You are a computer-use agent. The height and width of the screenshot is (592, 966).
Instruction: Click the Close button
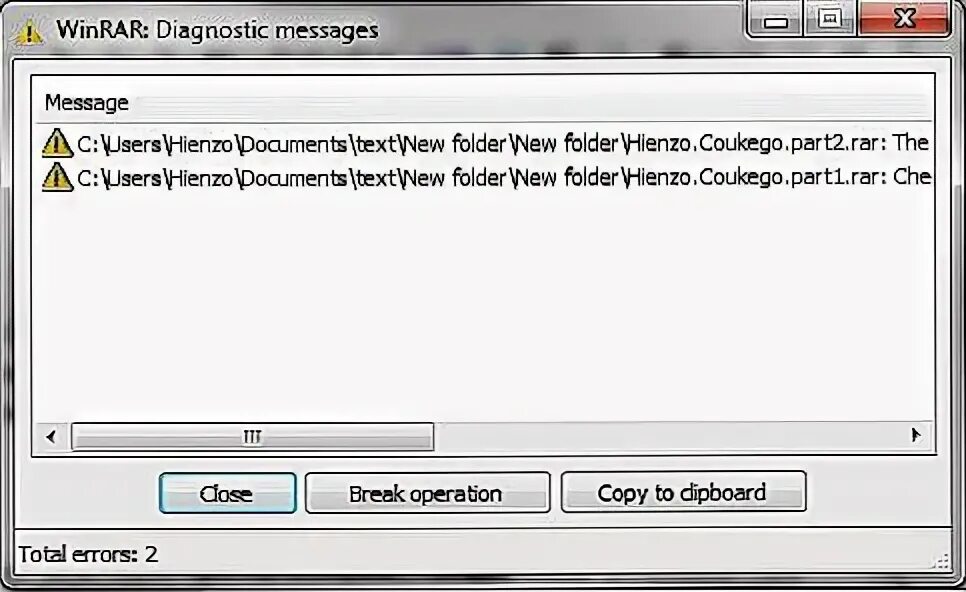[227, 493]
